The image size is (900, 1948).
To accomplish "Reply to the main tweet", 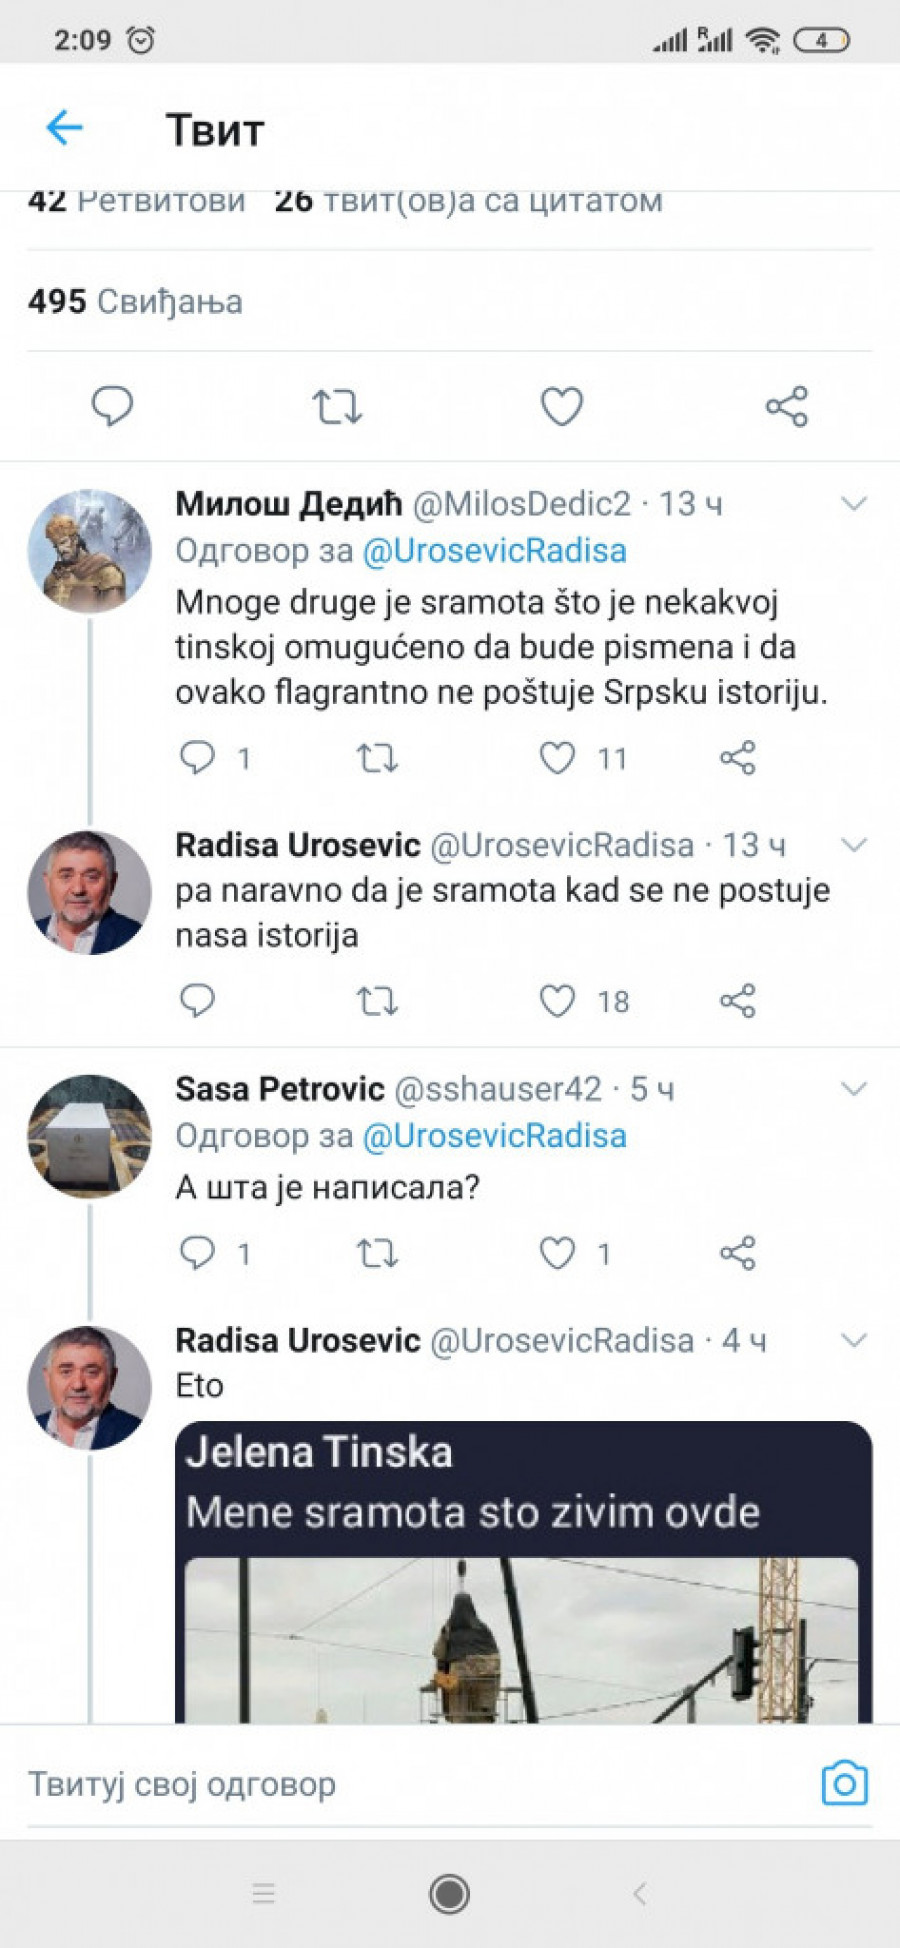I will [112, 406].
